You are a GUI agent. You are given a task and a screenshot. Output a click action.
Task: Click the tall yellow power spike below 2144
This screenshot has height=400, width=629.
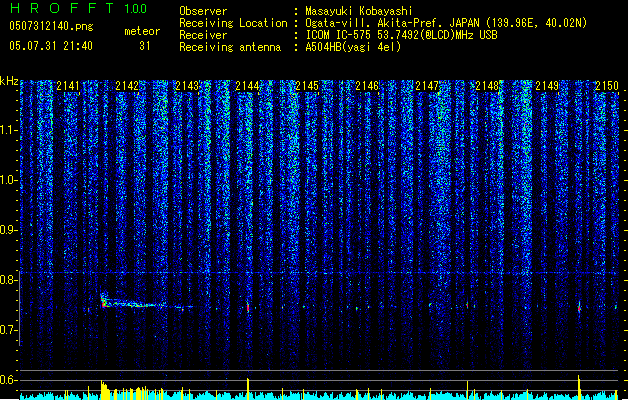pyautogui.click(x=248, y=388)
